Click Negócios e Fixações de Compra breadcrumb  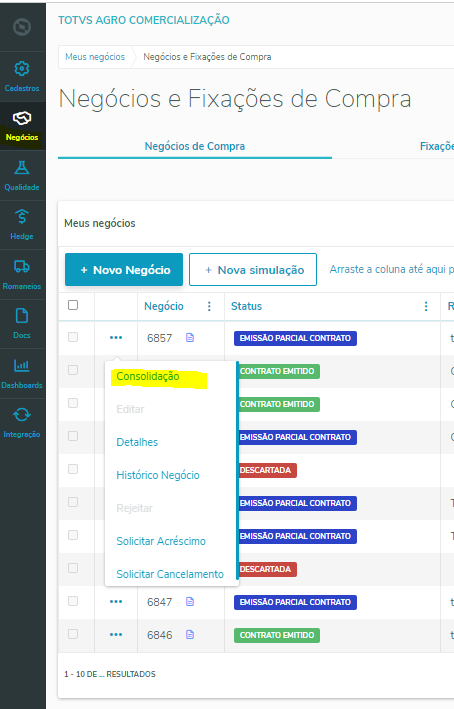click(x=207, y=57)
